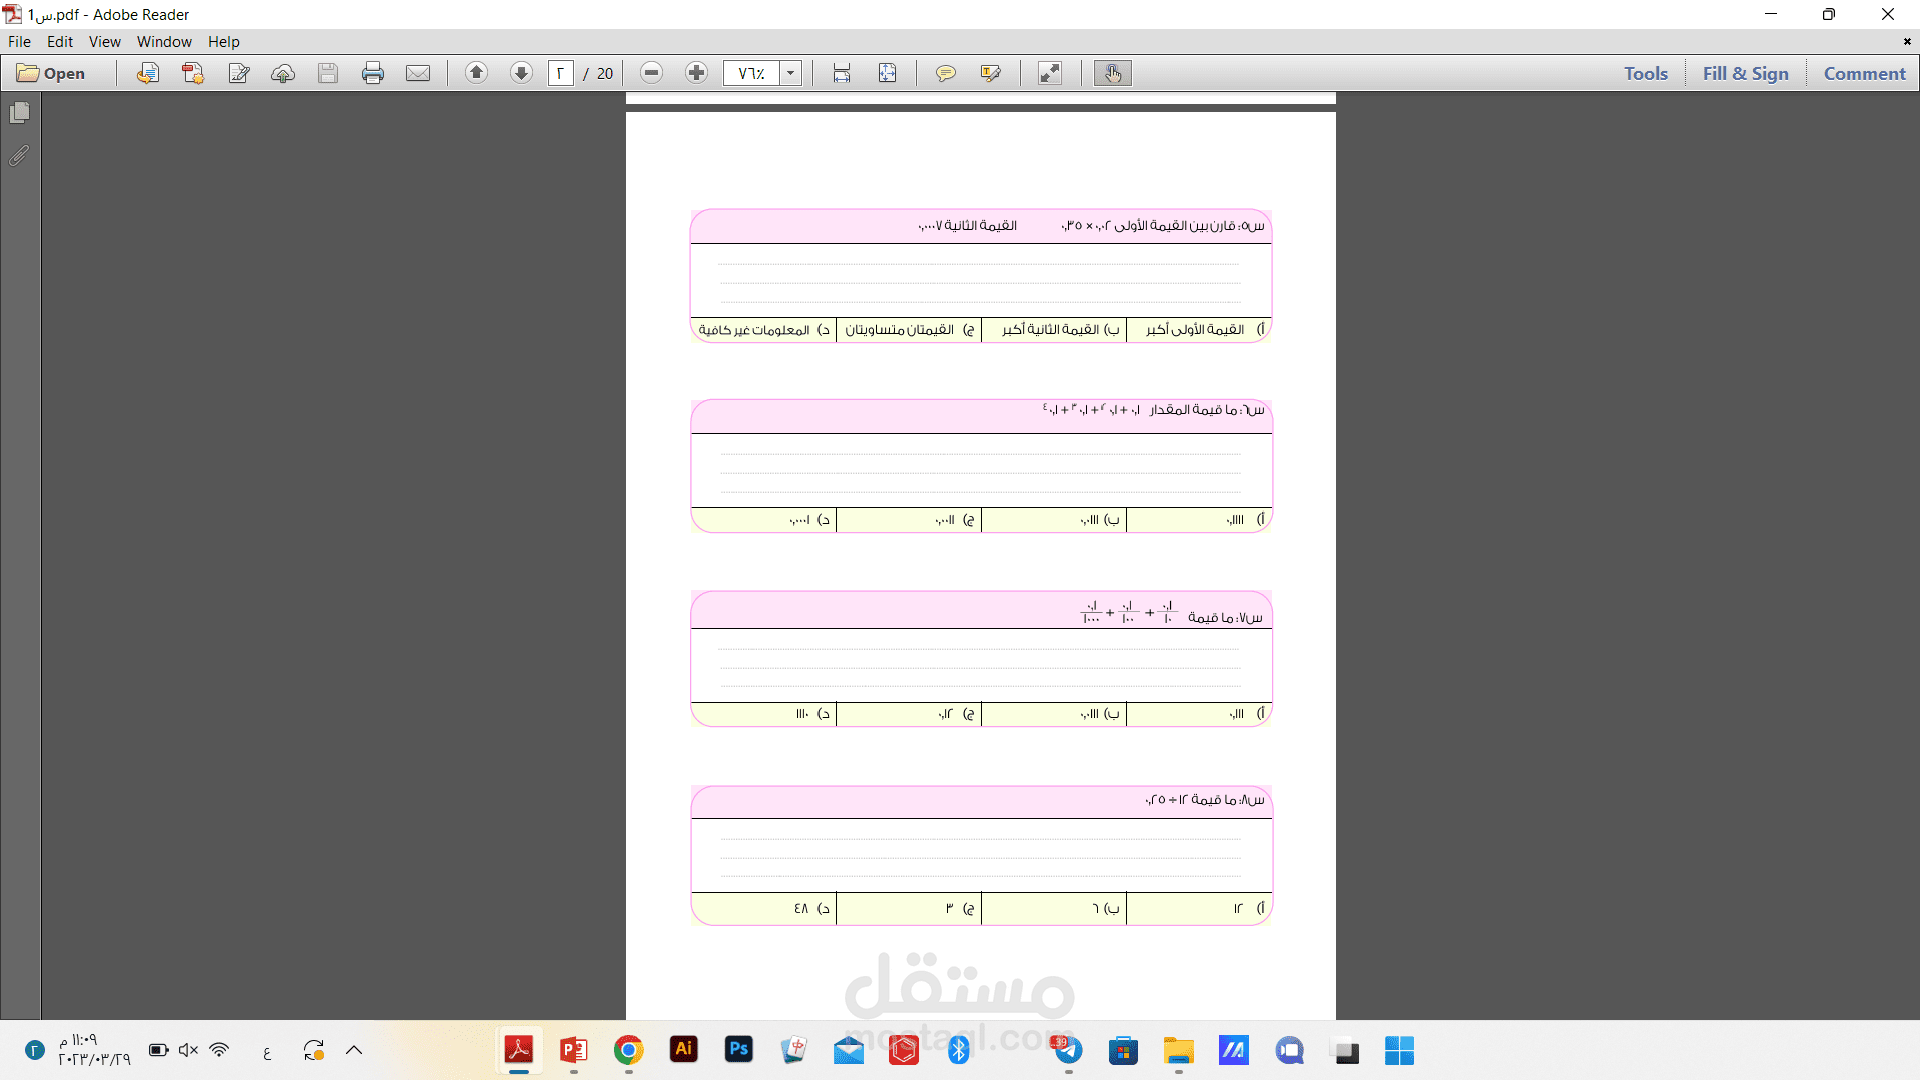Click the Open file button
The width and height of the screenshot is (1920, 1080).
point(52,73)
